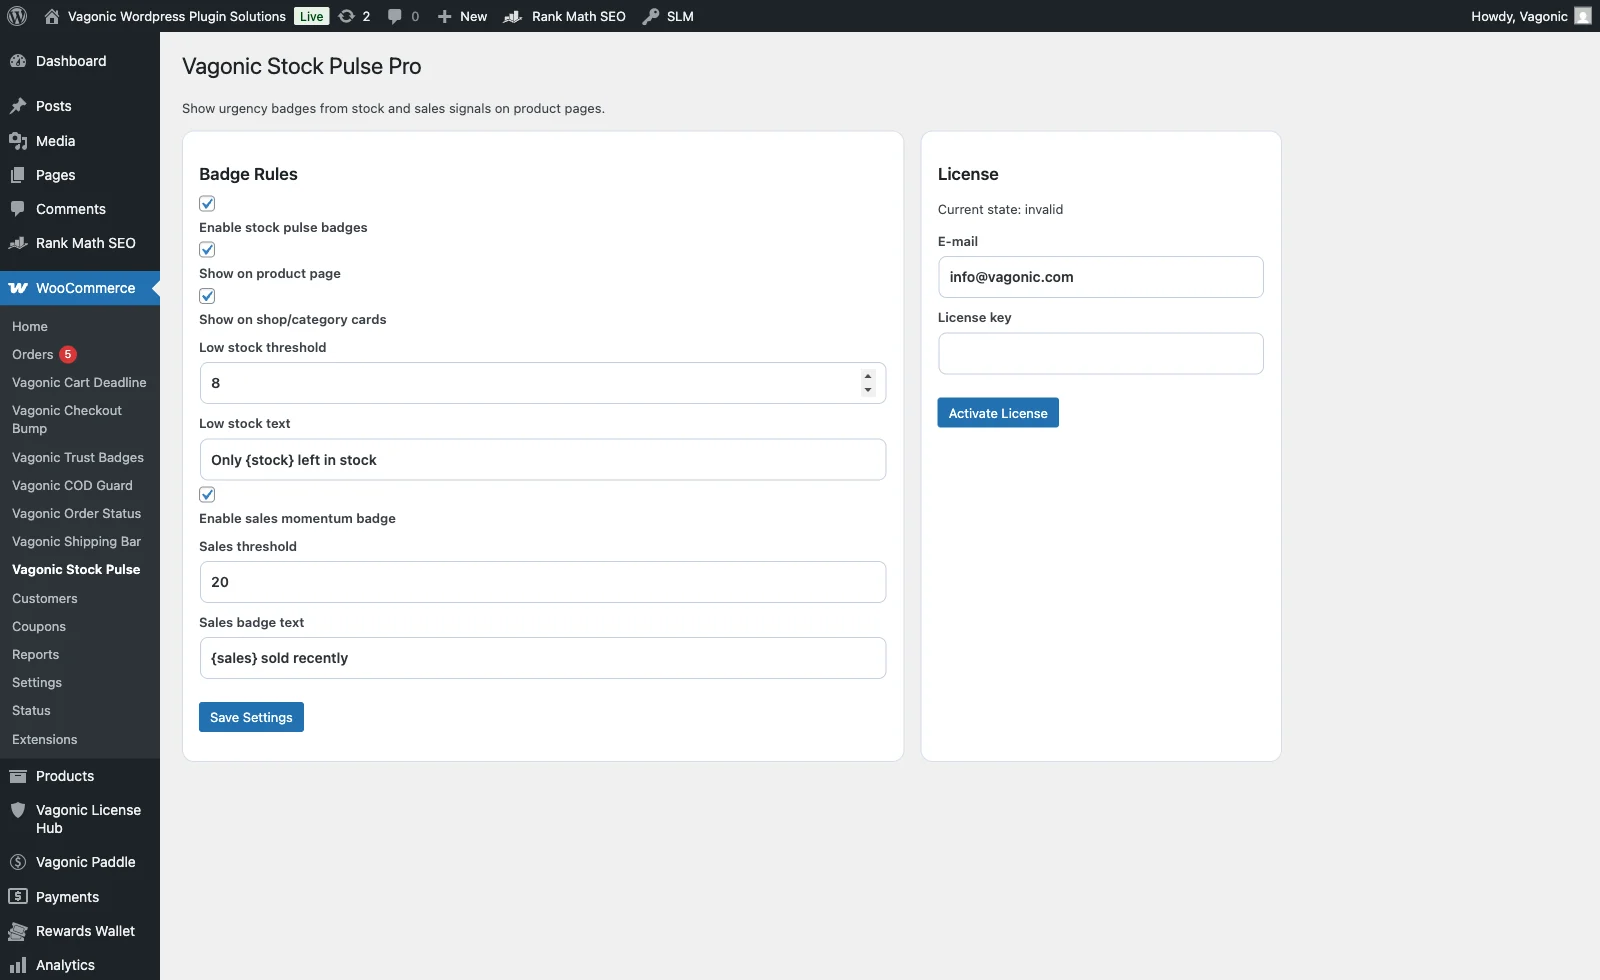Click the Save Settings button
The width and height of the screenshot is (1600, 980).
[x=251, y=717]
